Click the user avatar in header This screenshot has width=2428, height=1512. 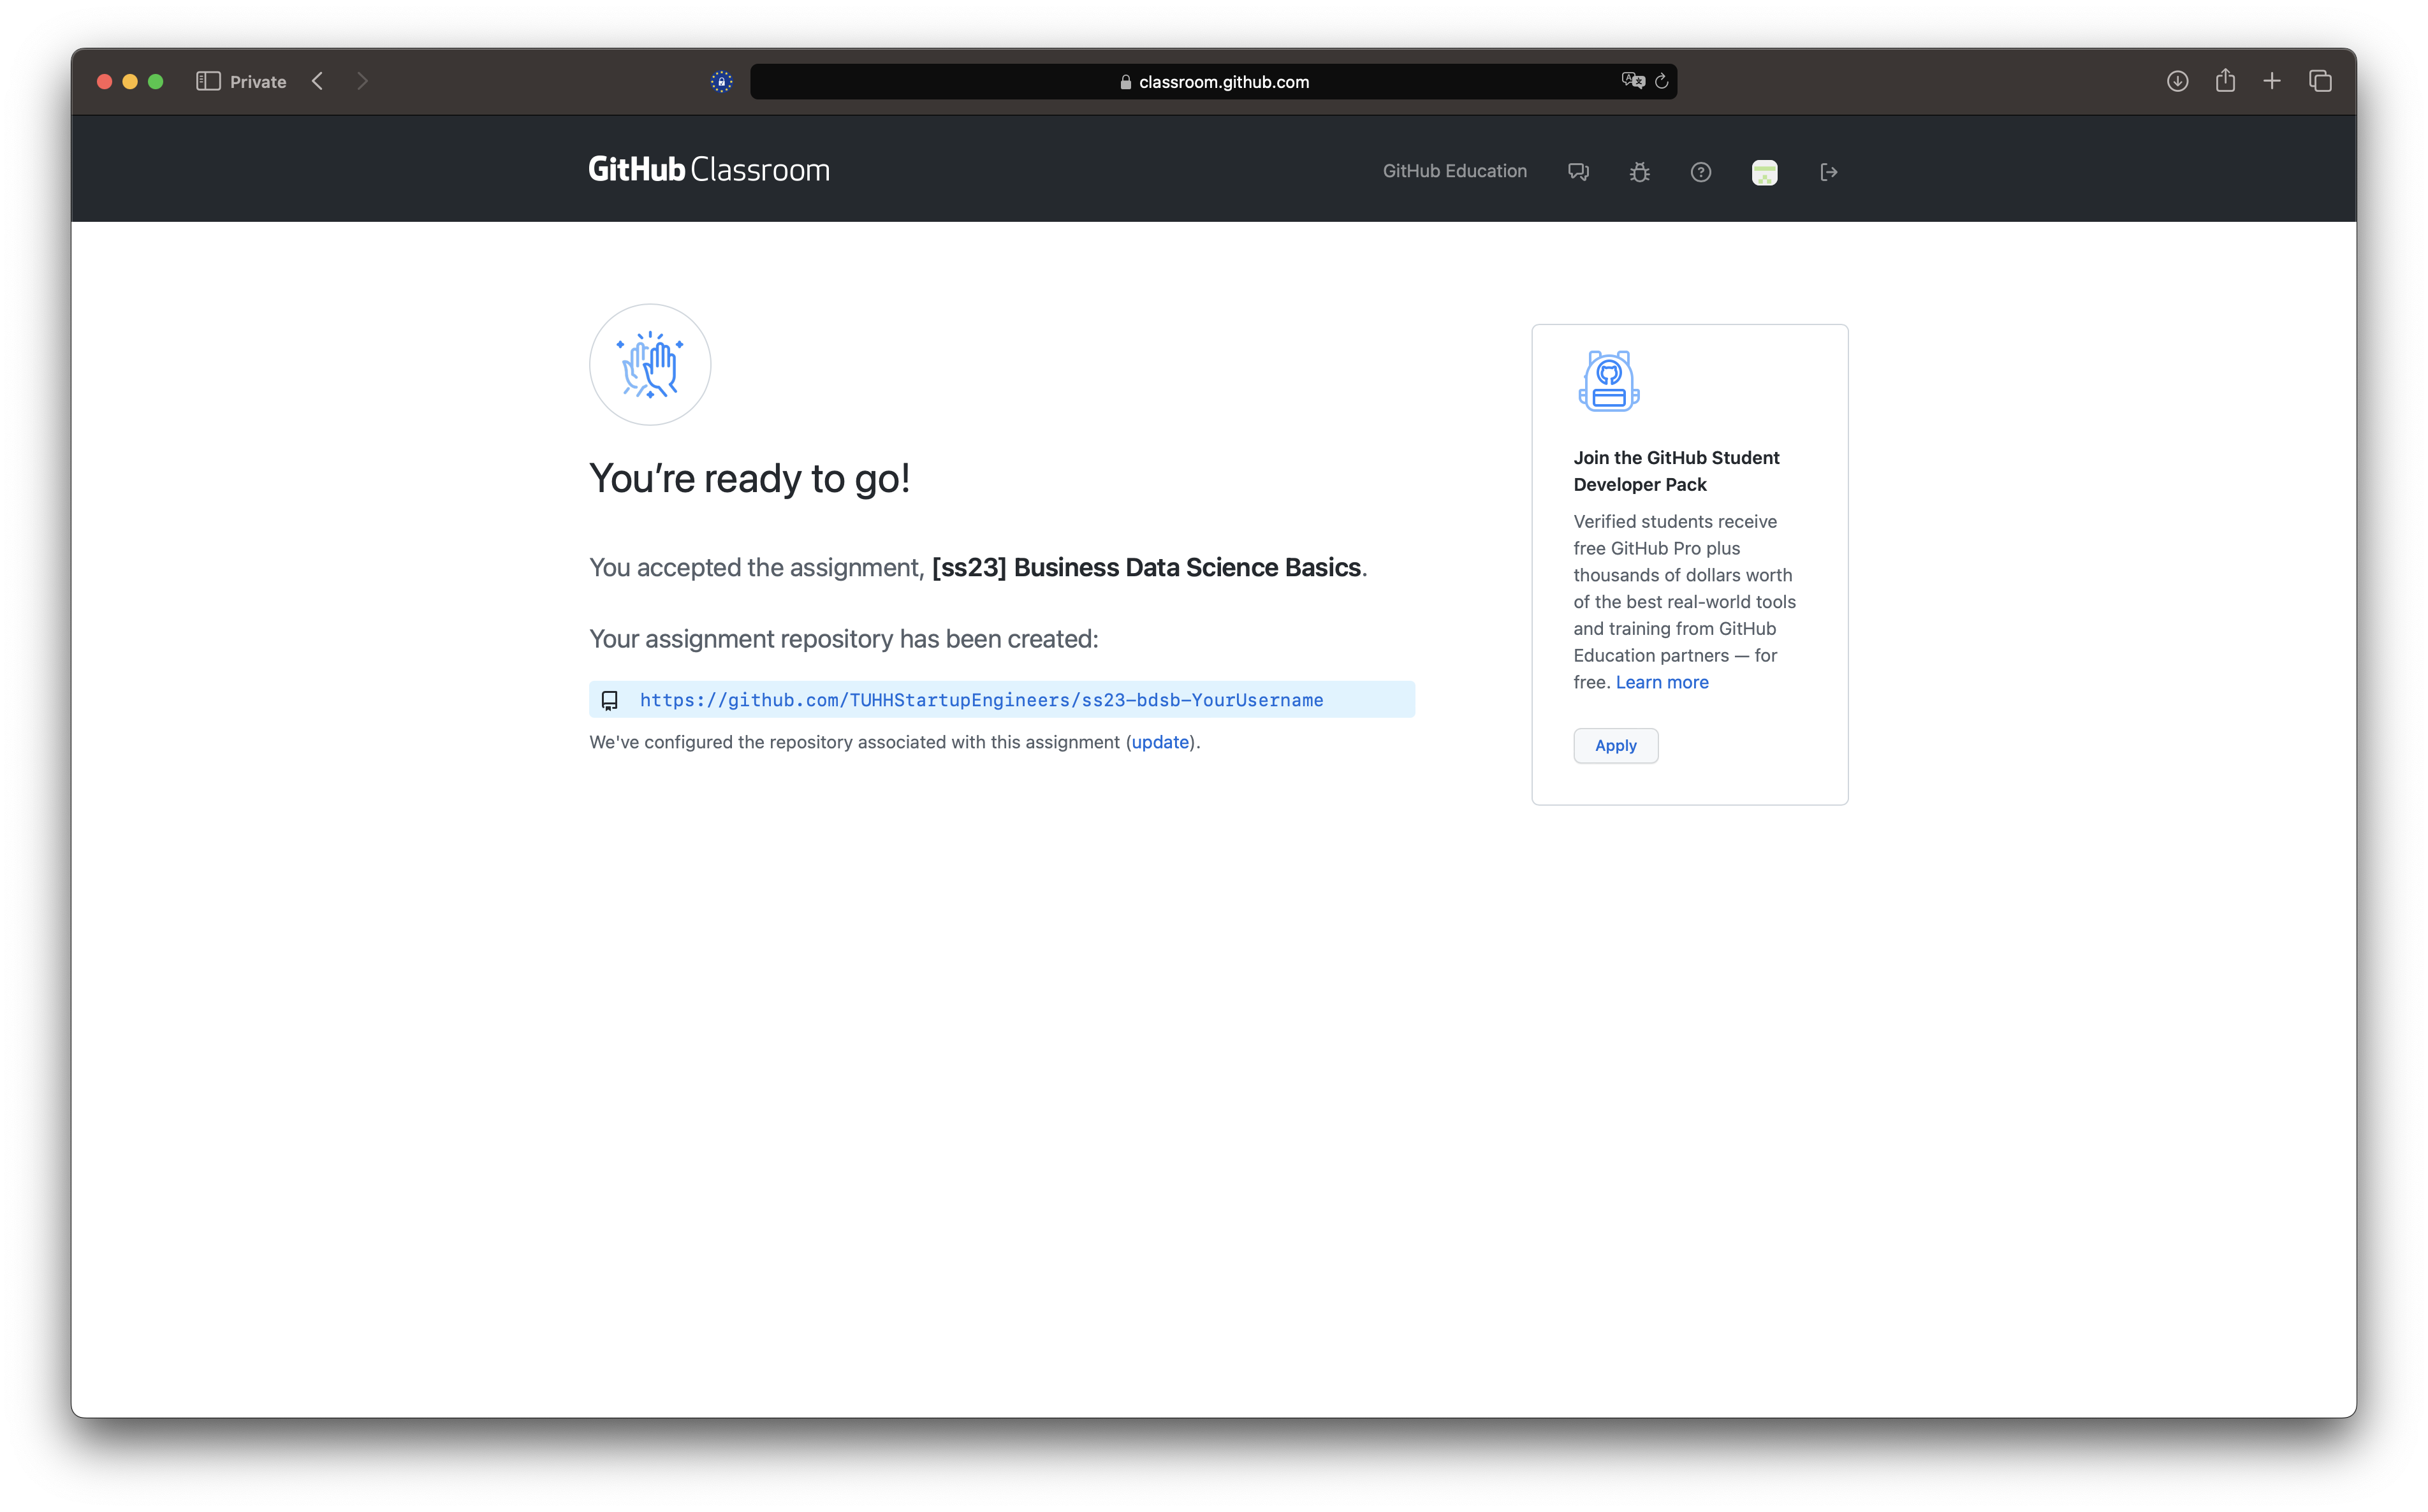1764,172
